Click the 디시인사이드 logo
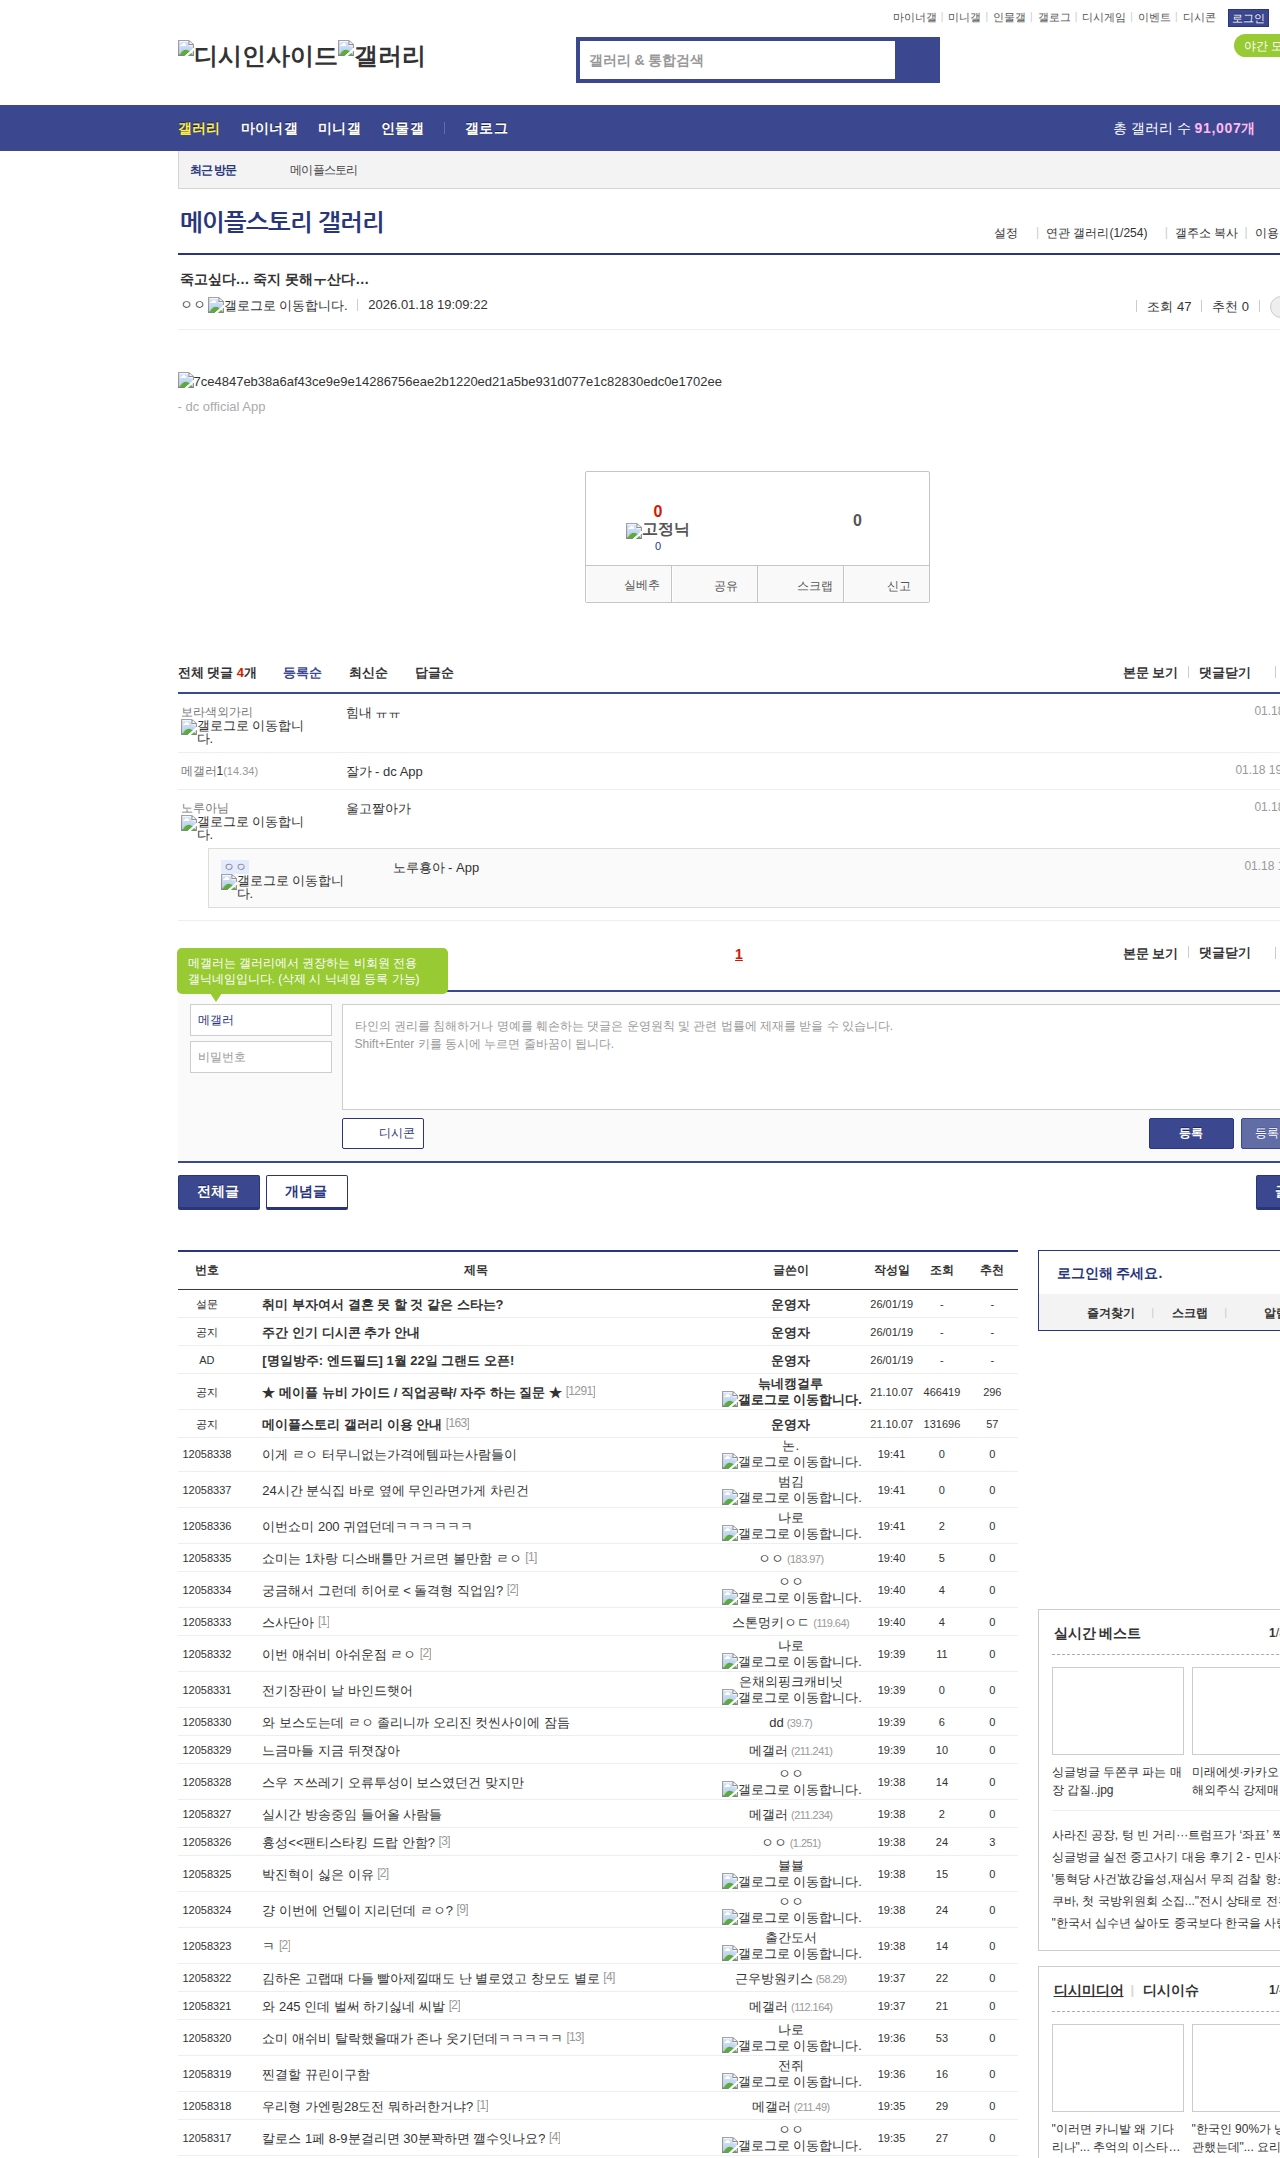 click(258, 56)
